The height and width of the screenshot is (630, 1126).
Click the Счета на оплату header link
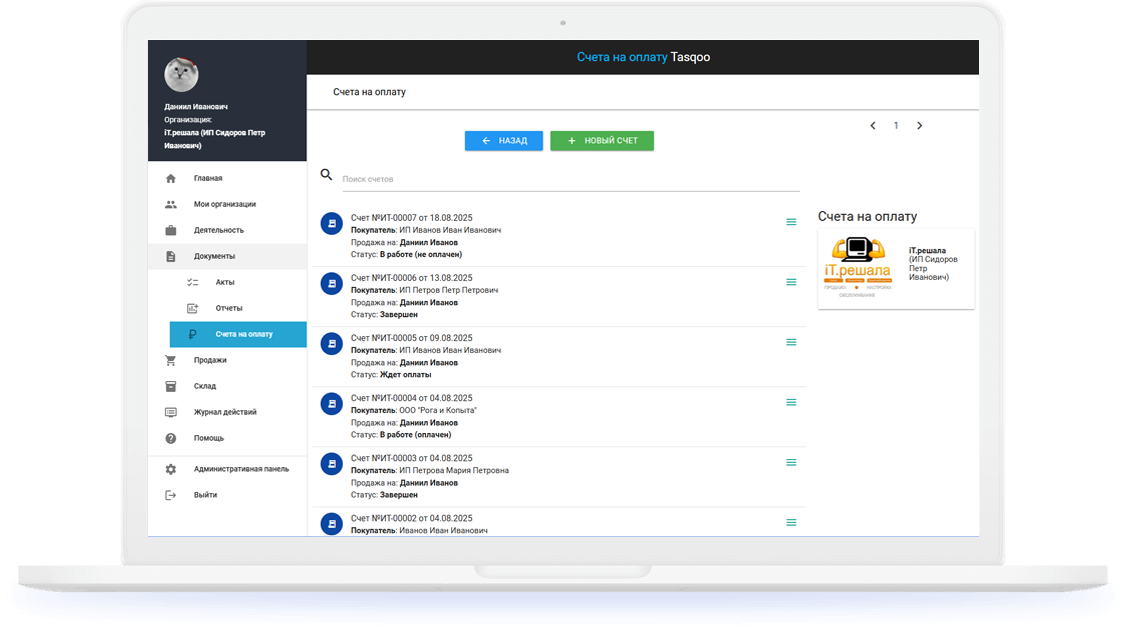pyautogui.click(x=622, y=57)
